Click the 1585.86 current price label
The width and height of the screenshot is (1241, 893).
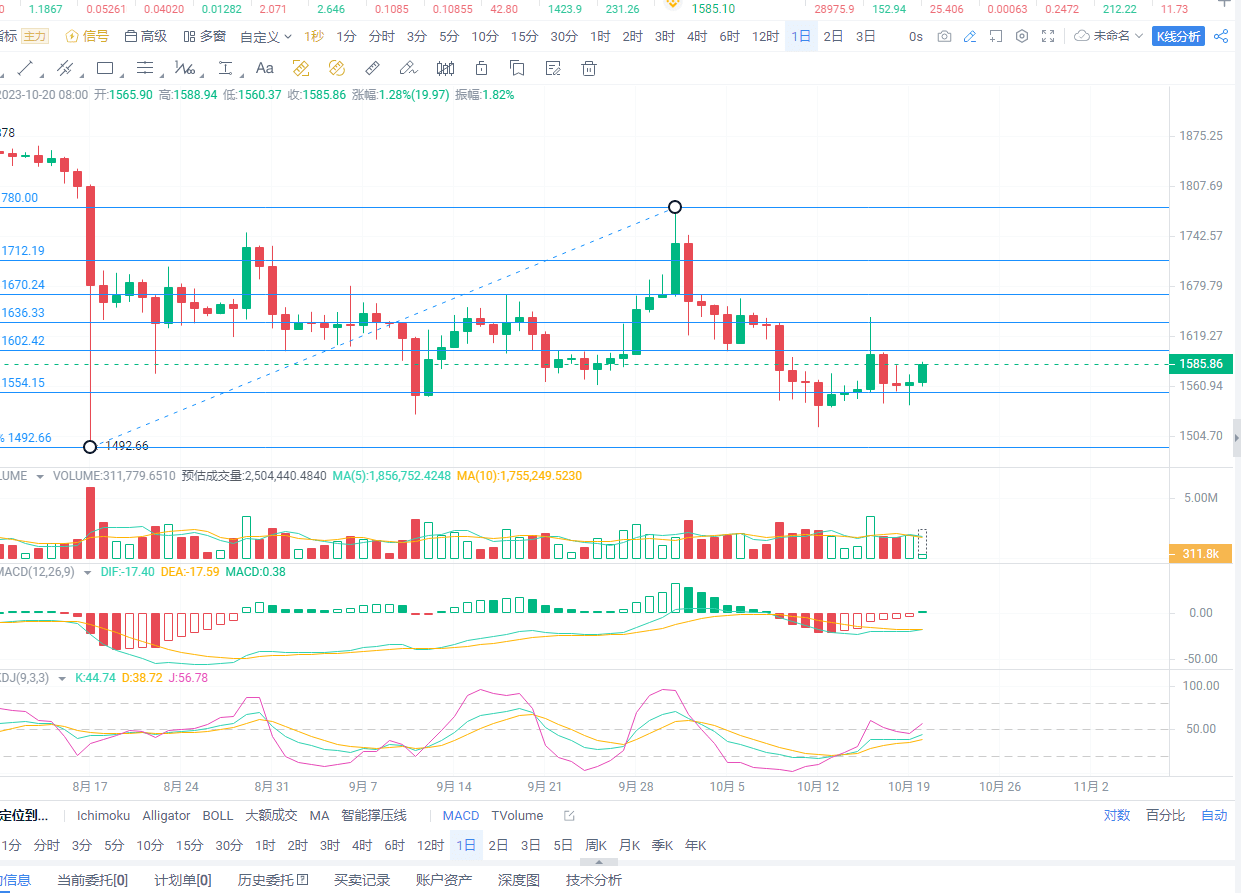coord(1201,364)
